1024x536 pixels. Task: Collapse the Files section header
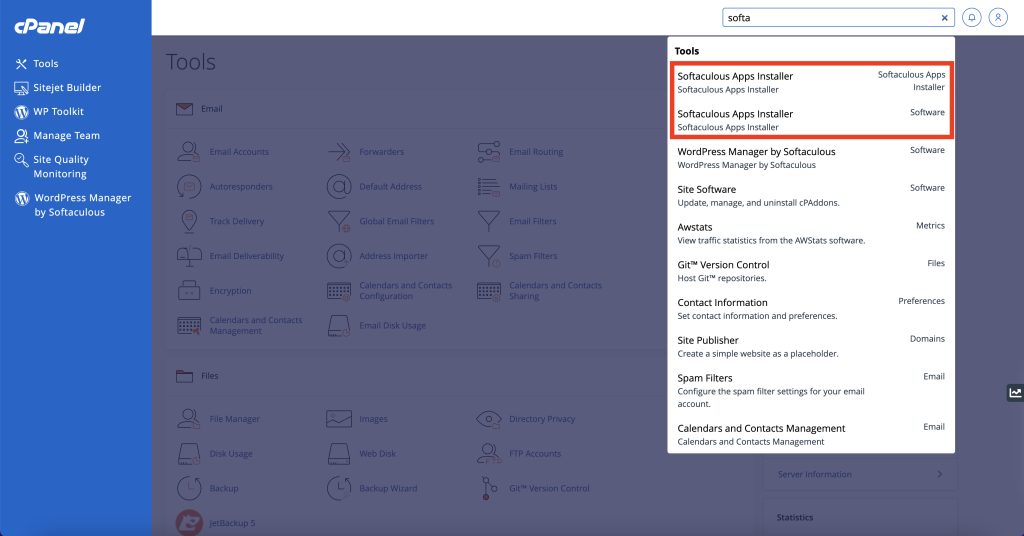click(415, 376)
